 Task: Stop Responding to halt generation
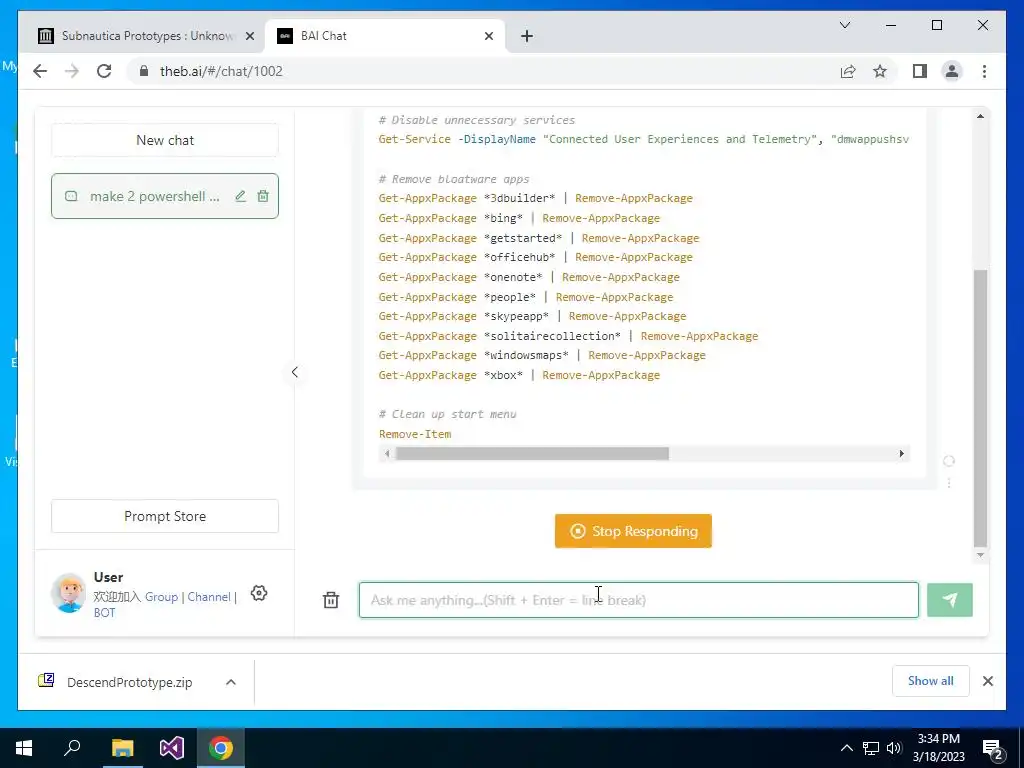pyautogui.click(x=633, y=531)
